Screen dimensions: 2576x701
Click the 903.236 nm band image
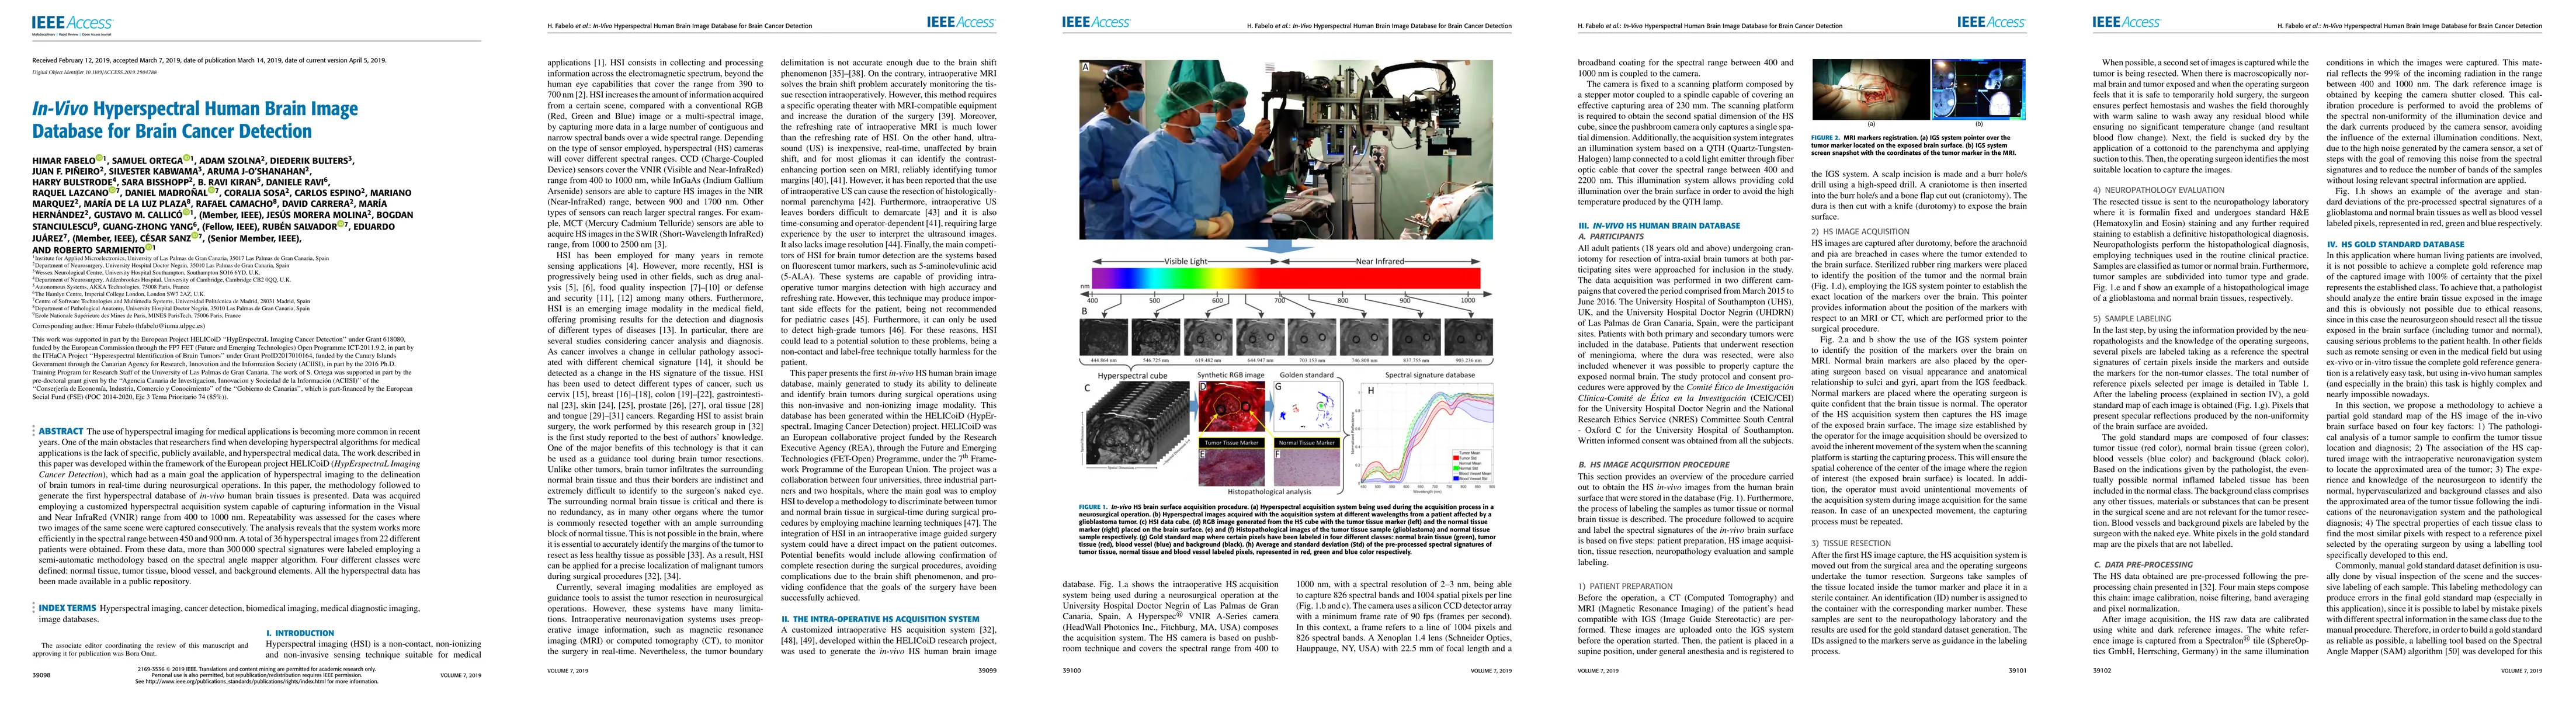(1469, 337)
